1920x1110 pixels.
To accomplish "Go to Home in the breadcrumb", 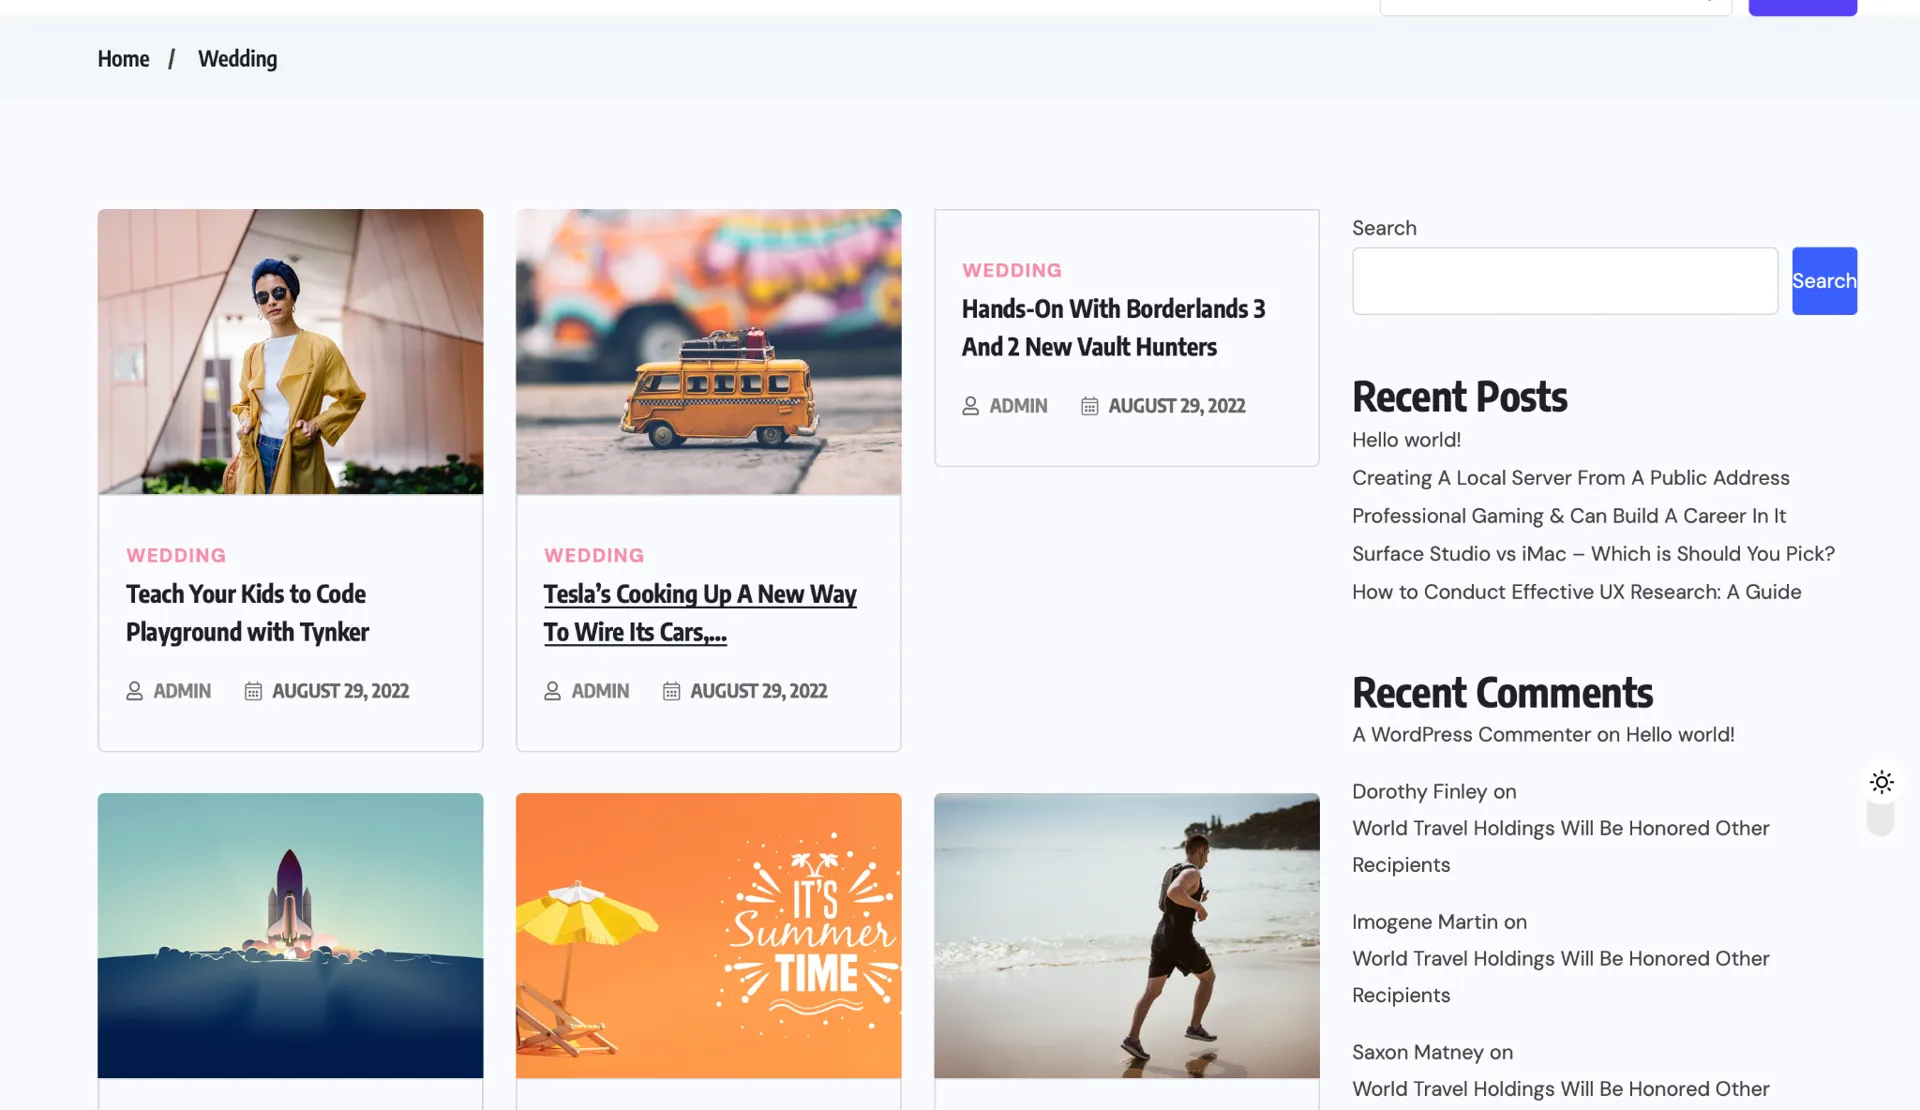I will [x=123, y=59].
